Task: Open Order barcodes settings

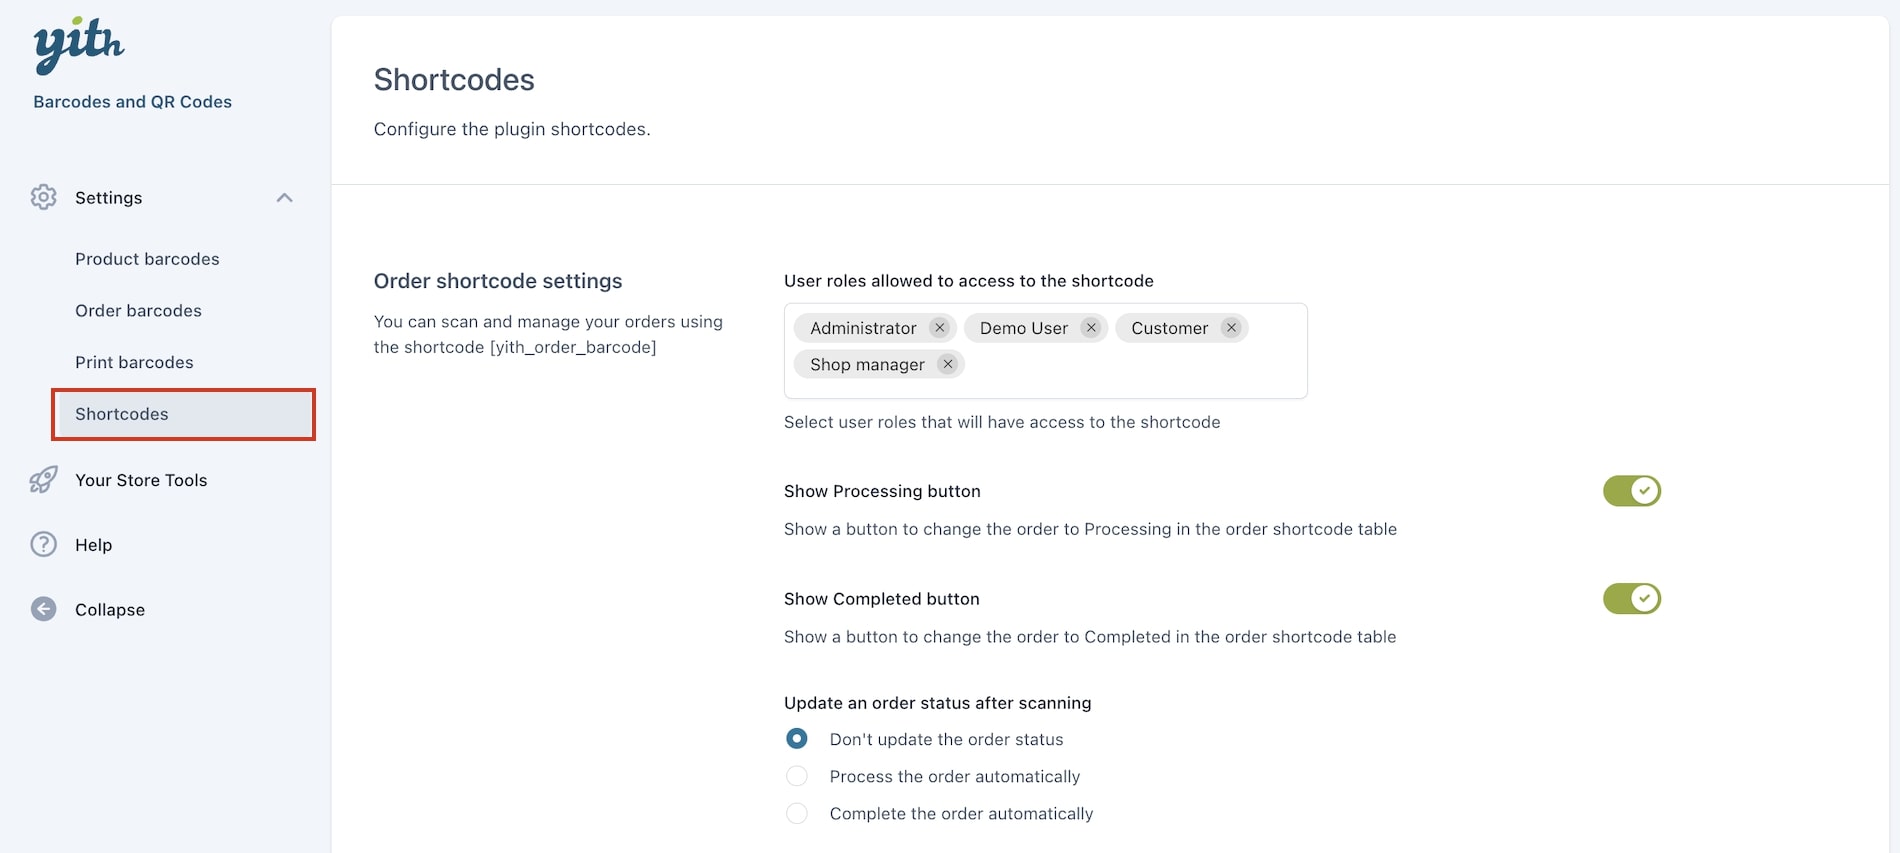Action: coord(138,311)
